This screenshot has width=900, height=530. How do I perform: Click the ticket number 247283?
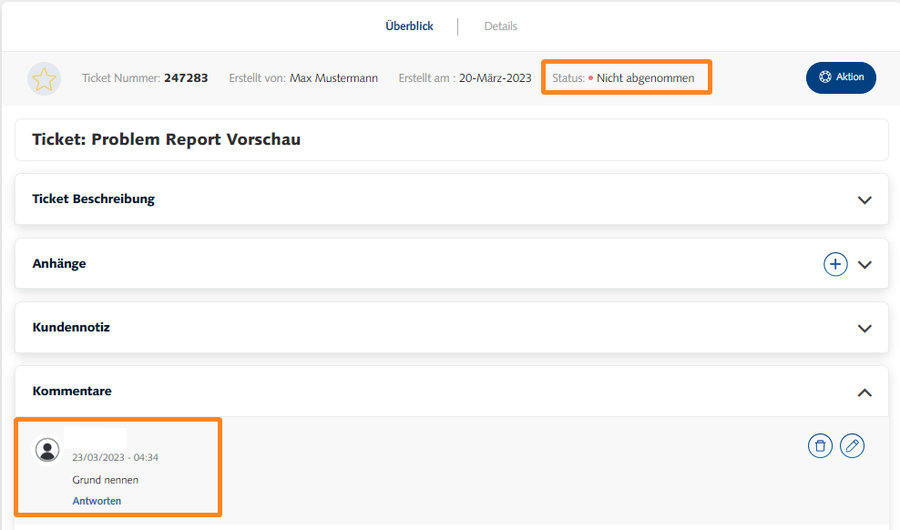(186, 78)
